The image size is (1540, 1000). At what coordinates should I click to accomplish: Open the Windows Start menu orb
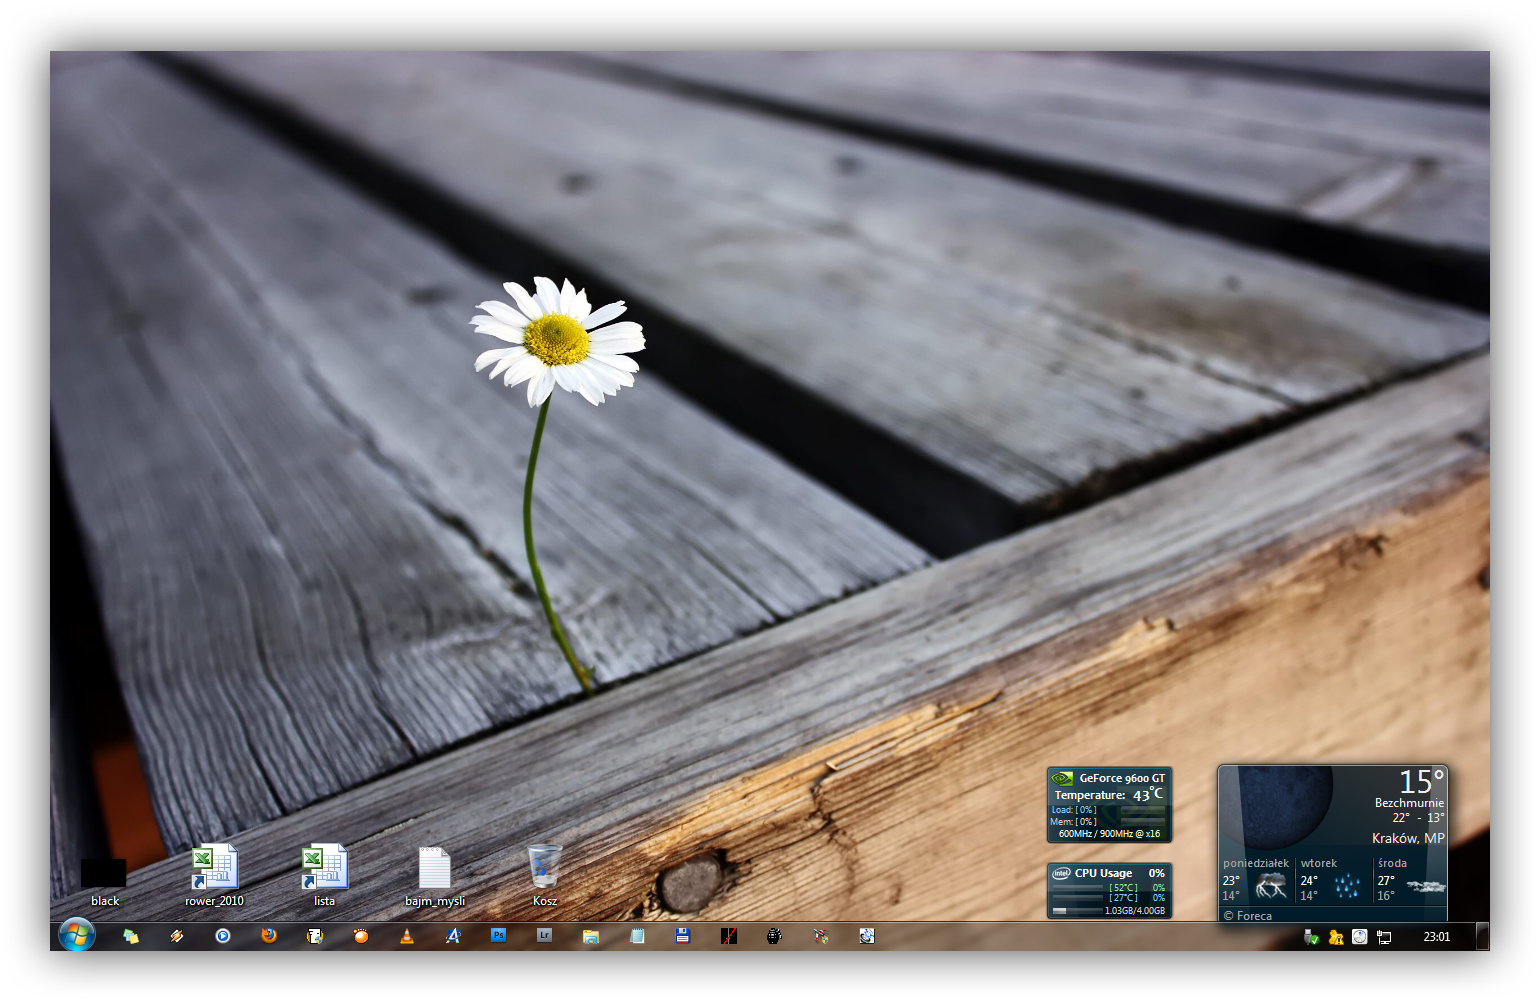[76, 935]
